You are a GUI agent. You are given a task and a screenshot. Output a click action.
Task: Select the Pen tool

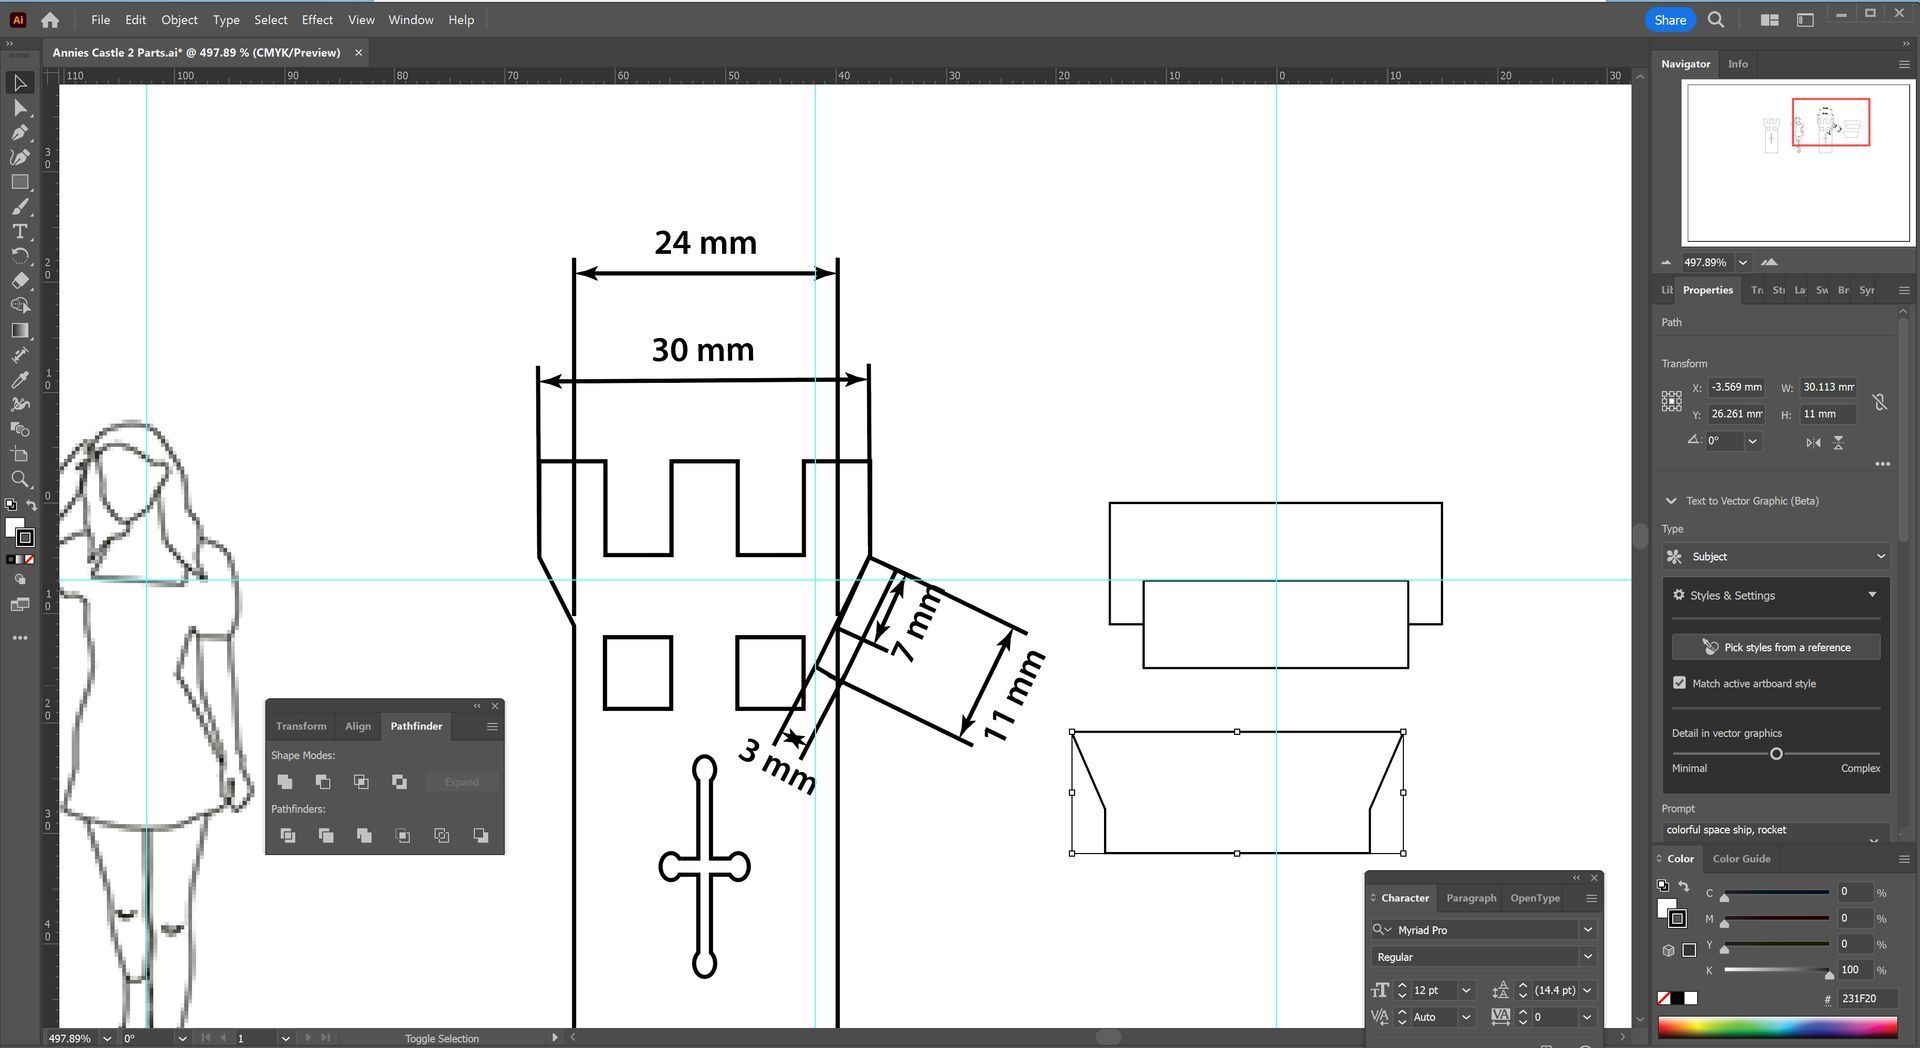click(x=19, y=132)
